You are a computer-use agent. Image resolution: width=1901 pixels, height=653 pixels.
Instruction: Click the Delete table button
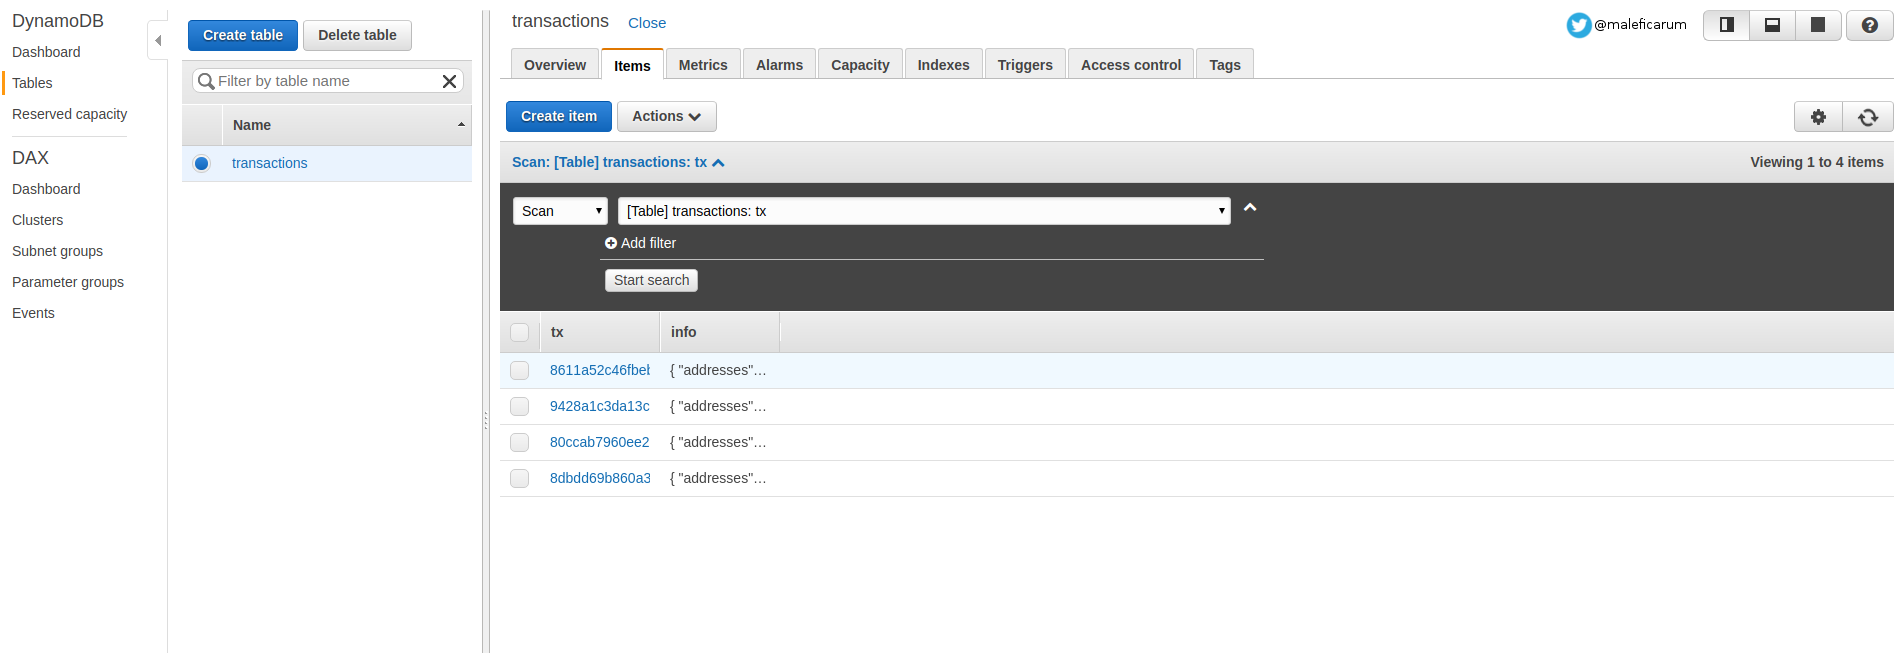(357, 35)
